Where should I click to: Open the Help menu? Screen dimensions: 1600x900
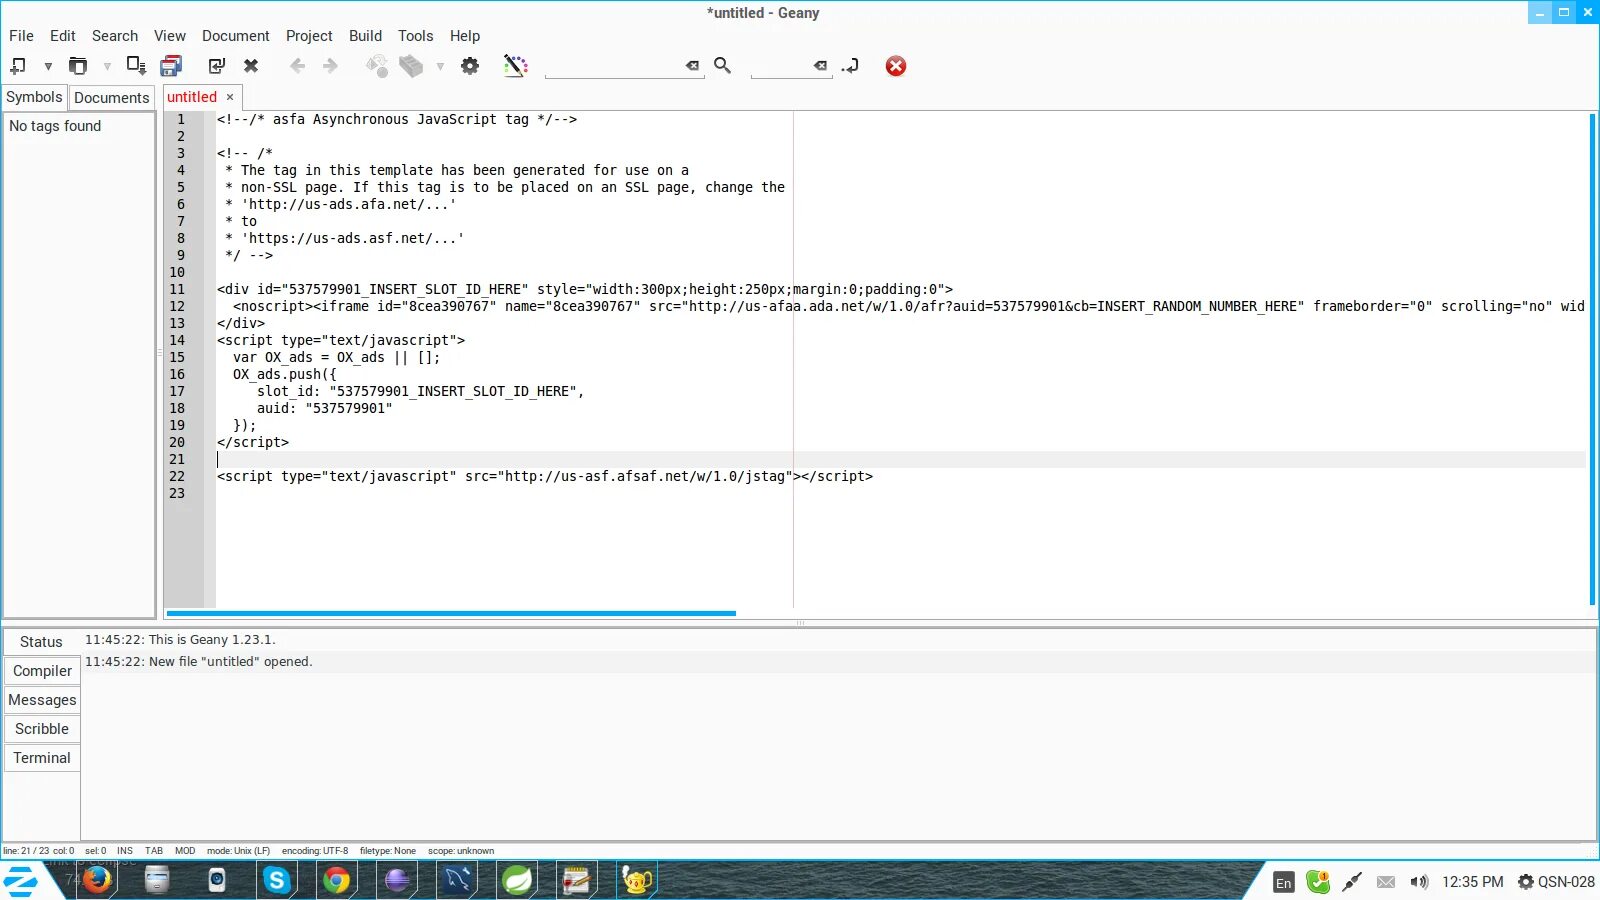pos(465,36)
